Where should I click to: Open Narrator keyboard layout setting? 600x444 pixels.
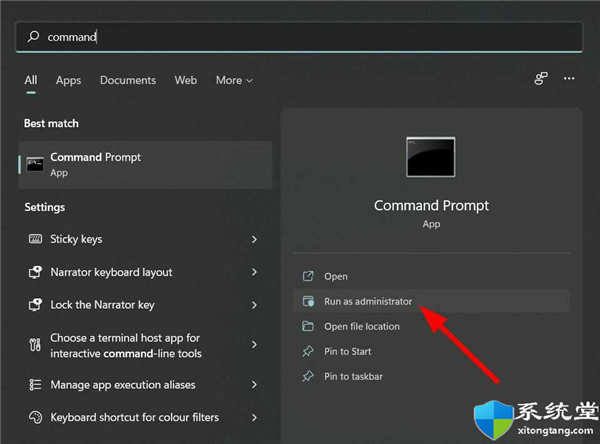point(145,272)
